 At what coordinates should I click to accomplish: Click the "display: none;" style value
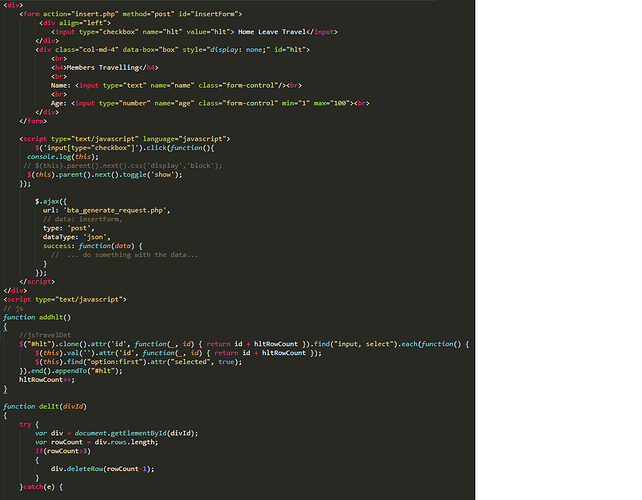pos(240,50)
